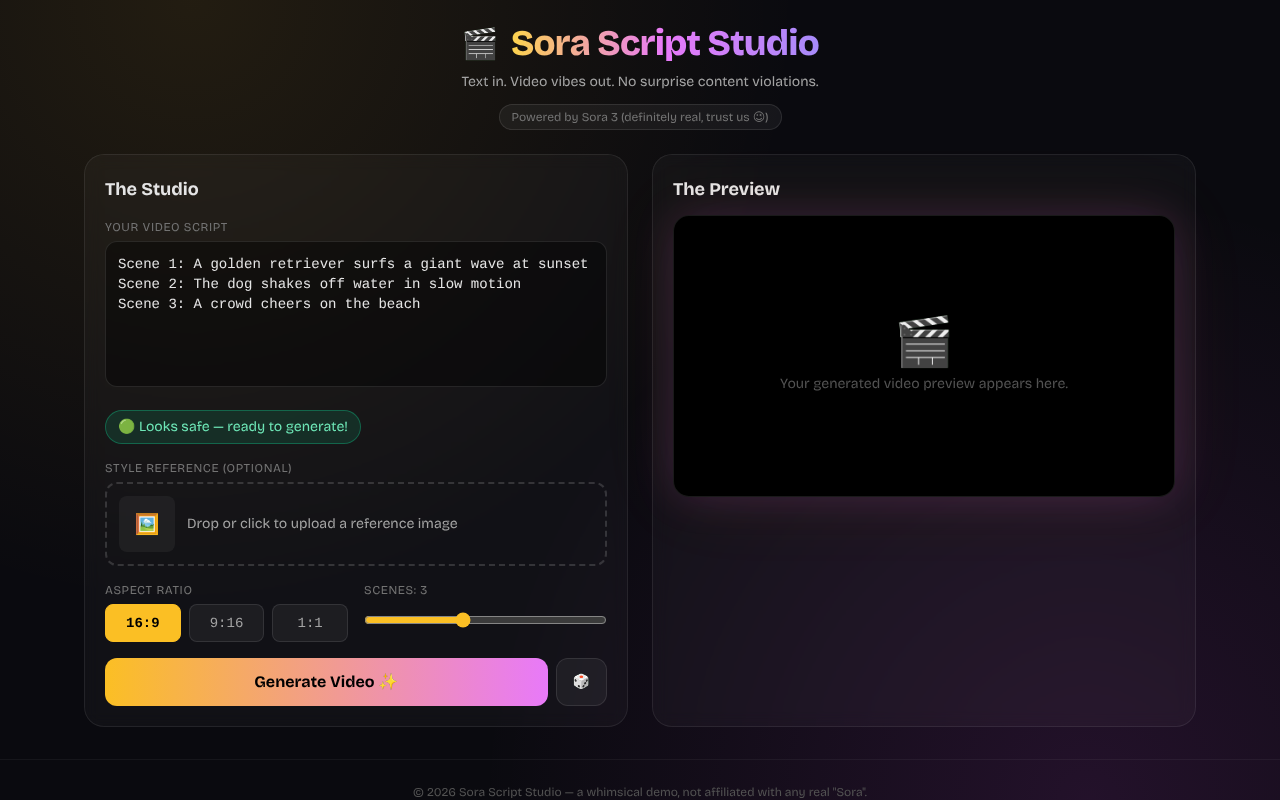
Task: Click the Scenes: 3 label
Action: click(x=396, y=590)
